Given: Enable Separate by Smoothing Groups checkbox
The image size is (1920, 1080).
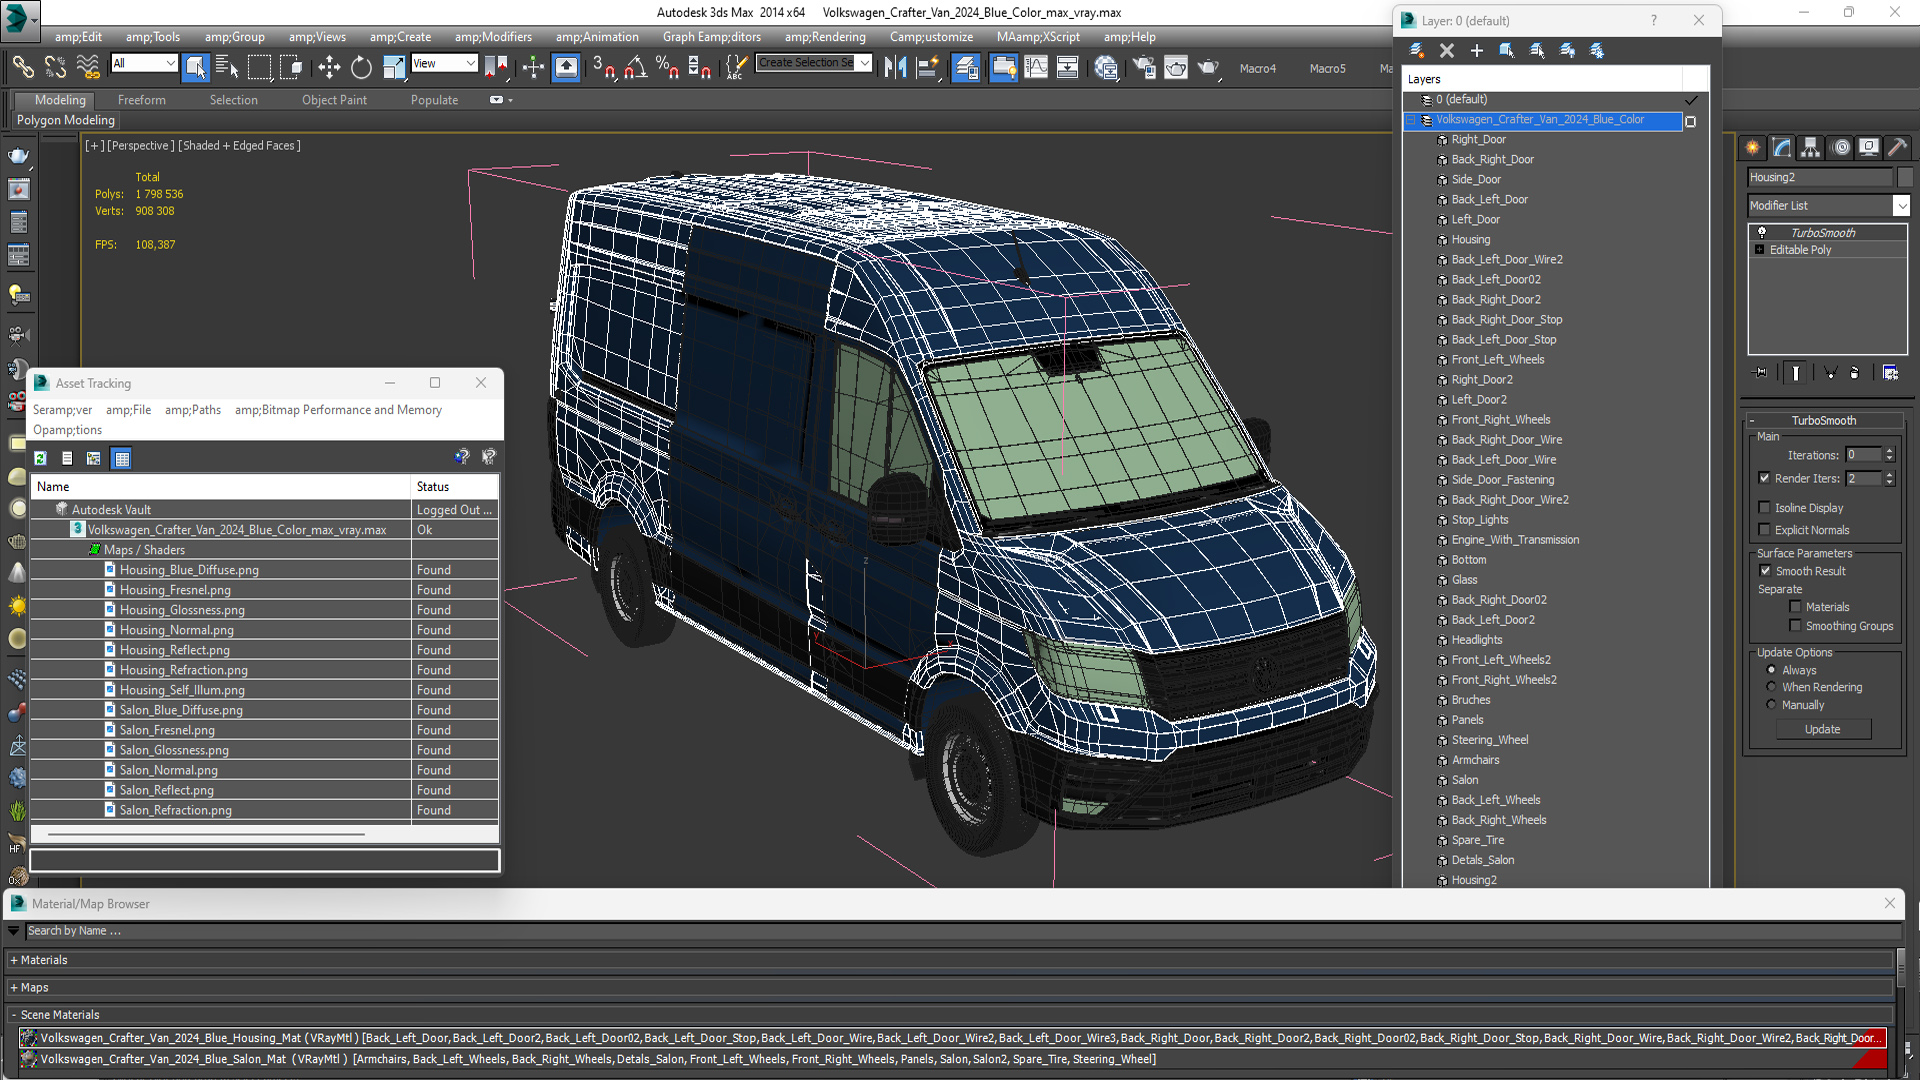Looking at the screenshot, I should click(x=1795, y=626).
